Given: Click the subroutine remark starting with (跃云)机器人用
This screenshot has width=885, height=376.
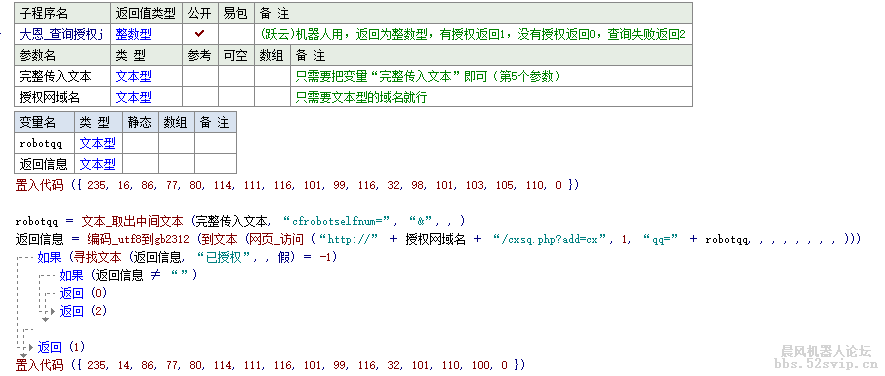Looking at the screenshot, I should pos(474,34).
